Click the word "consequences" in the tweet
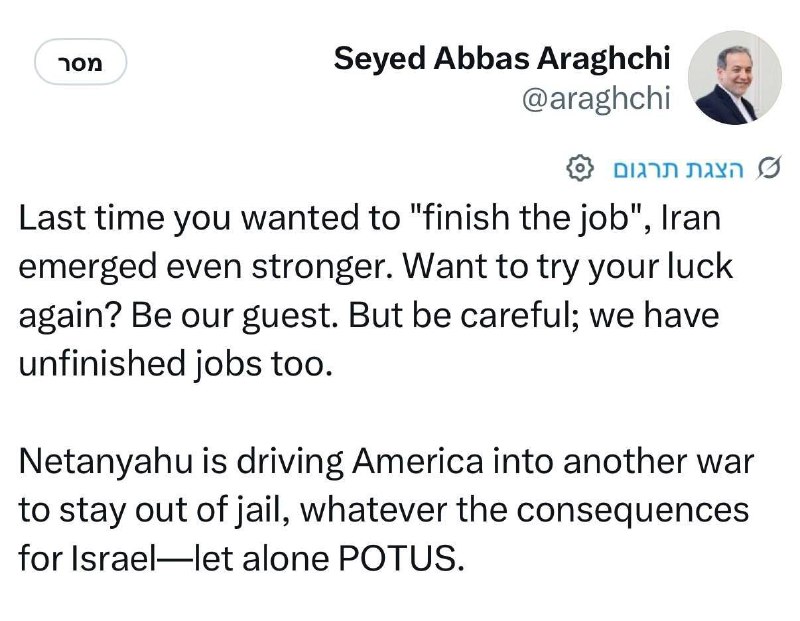This screenshot has width=800, height=621. 633,511
